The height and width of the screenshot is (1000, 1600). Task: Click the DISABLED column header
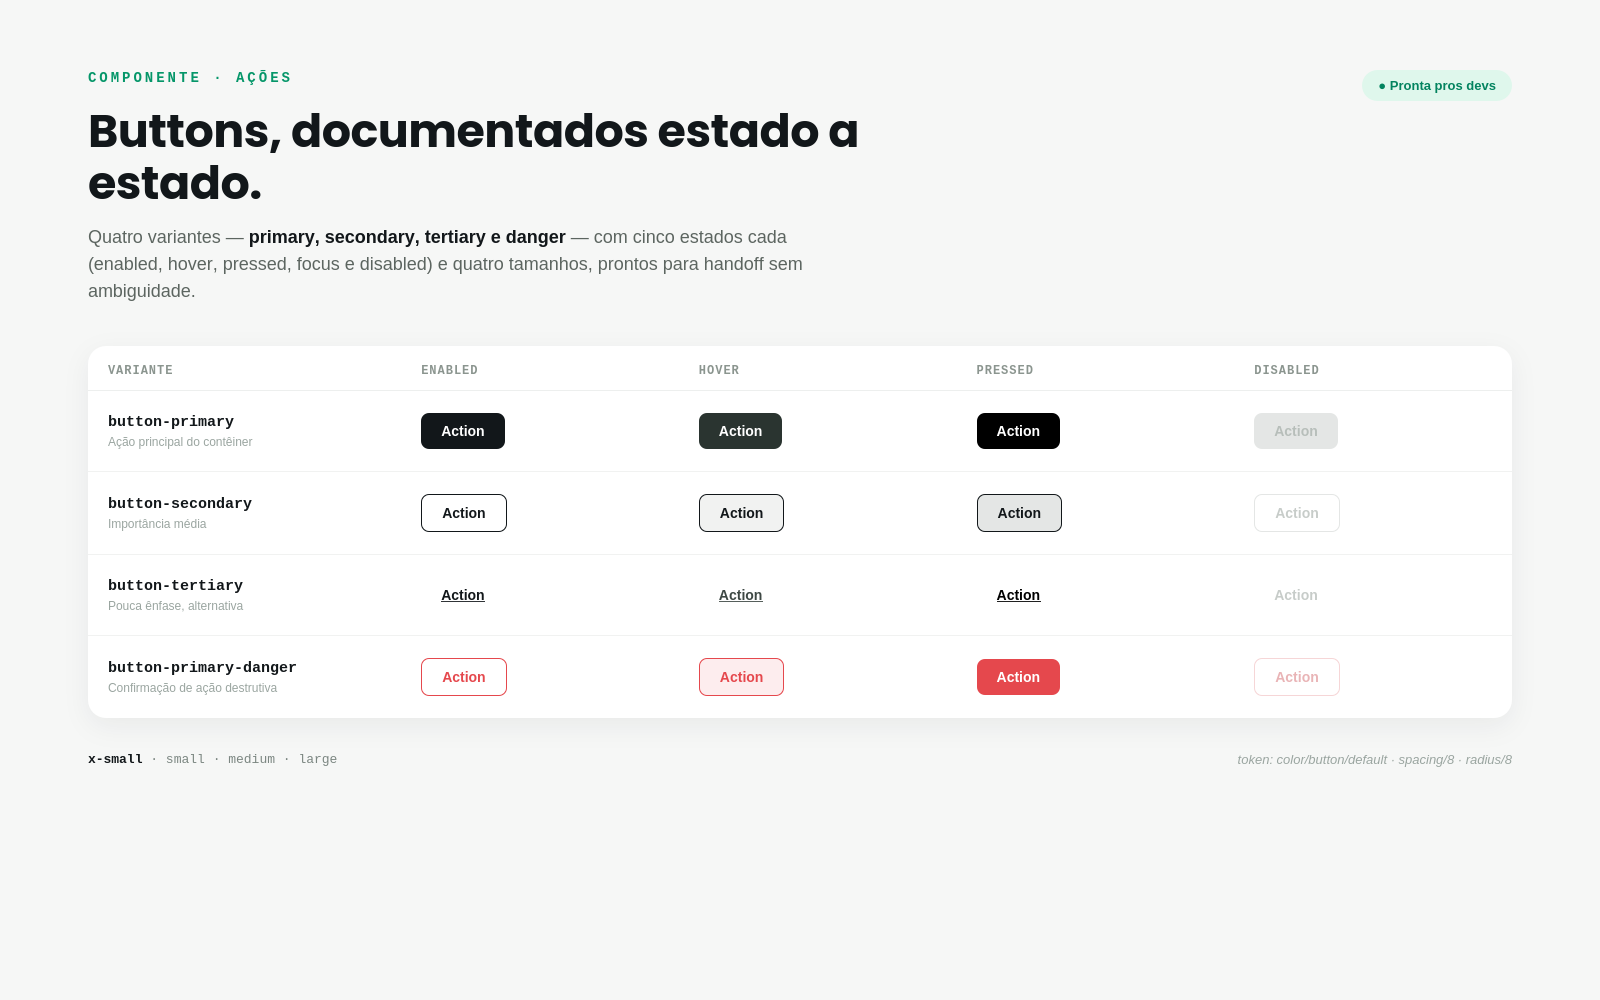pos(1286,370)
